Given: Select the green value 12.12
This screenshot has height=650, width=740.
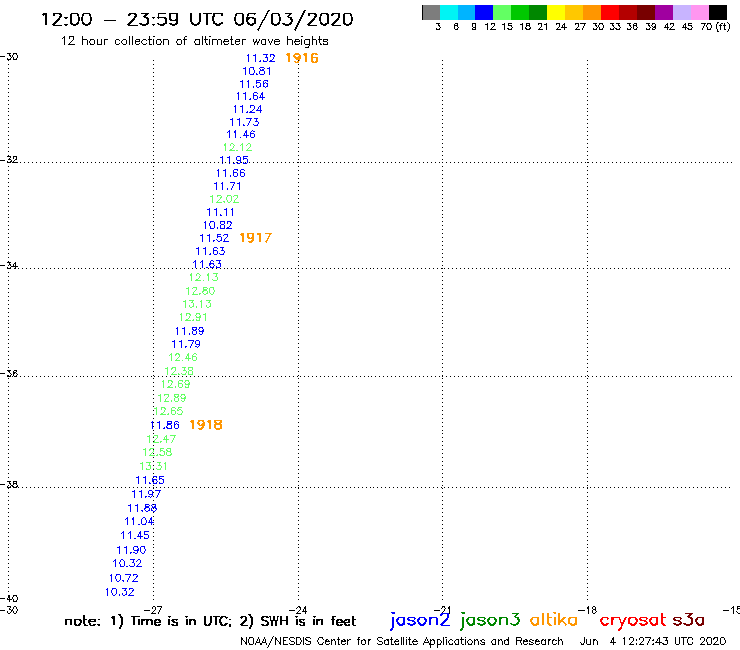Looking at the screenshot, I should (x=237, y=147).
